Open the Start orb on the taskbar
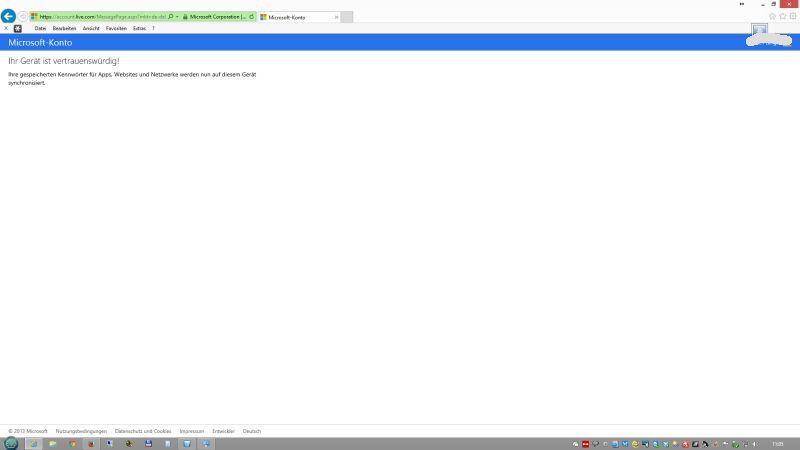800x450 pixels. click(x=11, y=443)
